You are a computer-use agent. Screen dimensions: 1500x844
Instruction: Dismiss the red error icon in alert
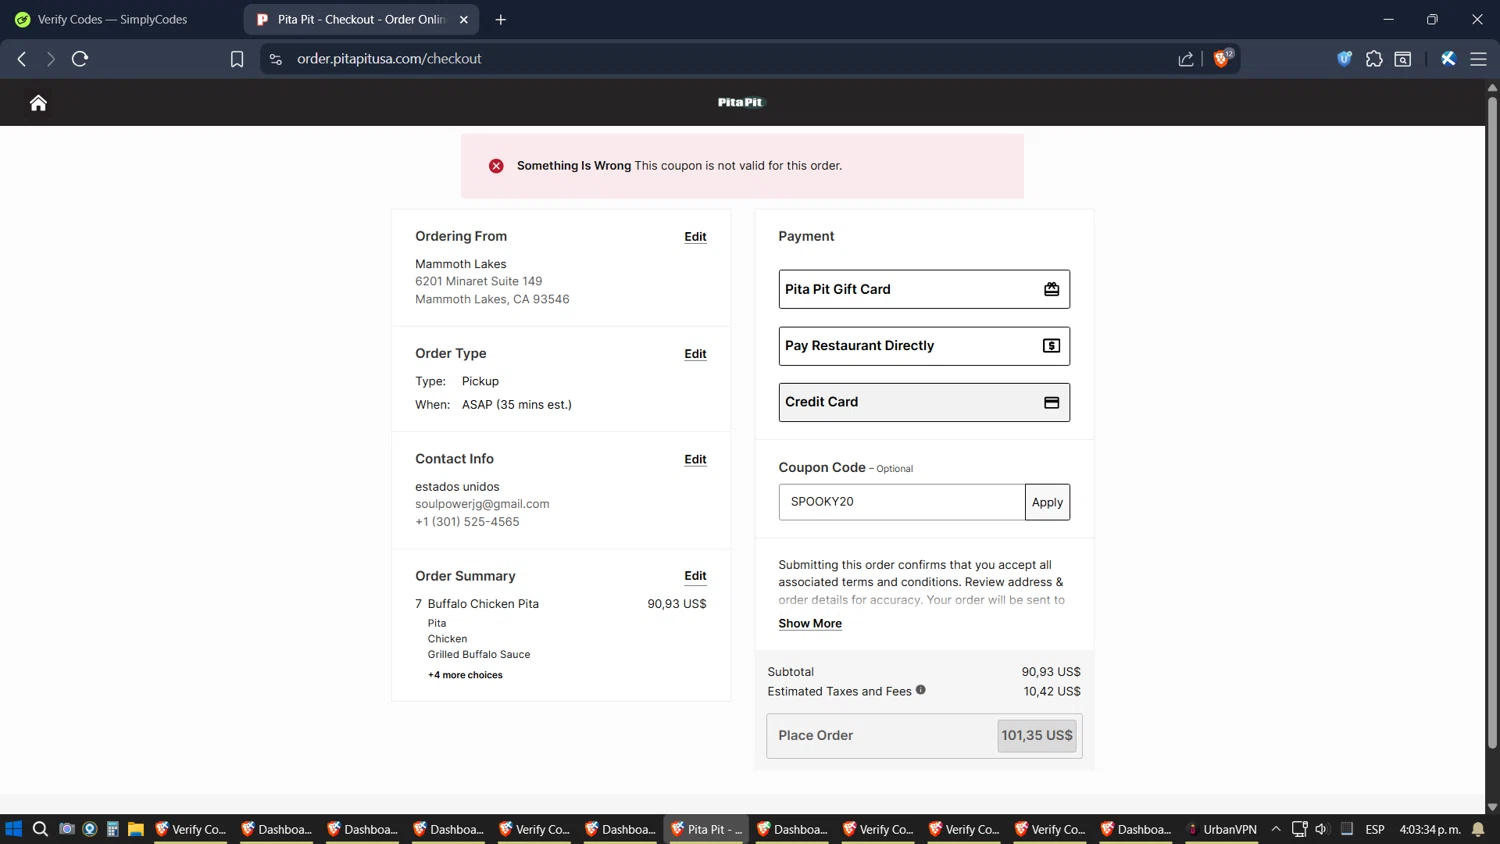pyautogui.click(x=496, y=166)
